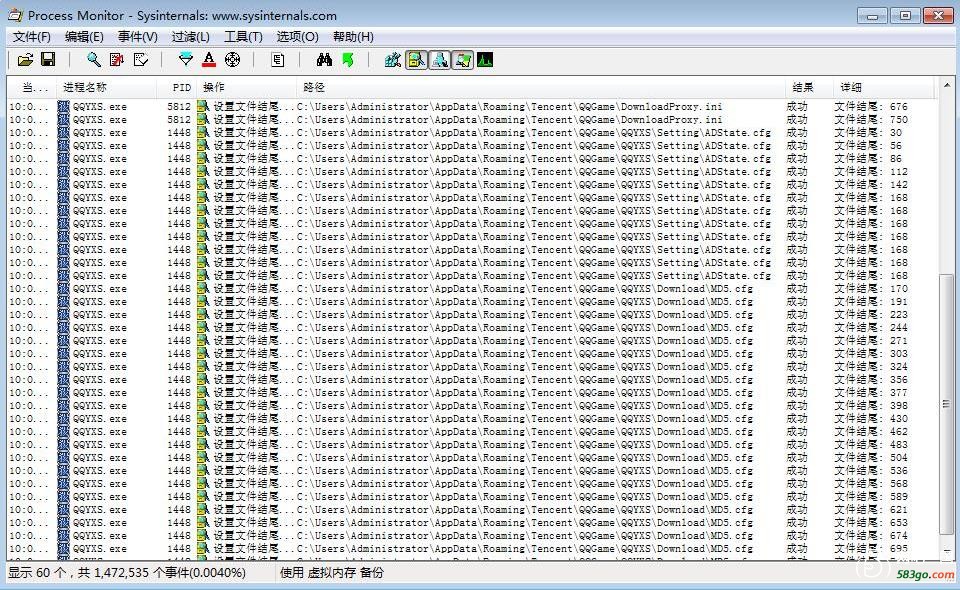
Task: Select the row with 文件结尾: 676
Action: [471, 106]
